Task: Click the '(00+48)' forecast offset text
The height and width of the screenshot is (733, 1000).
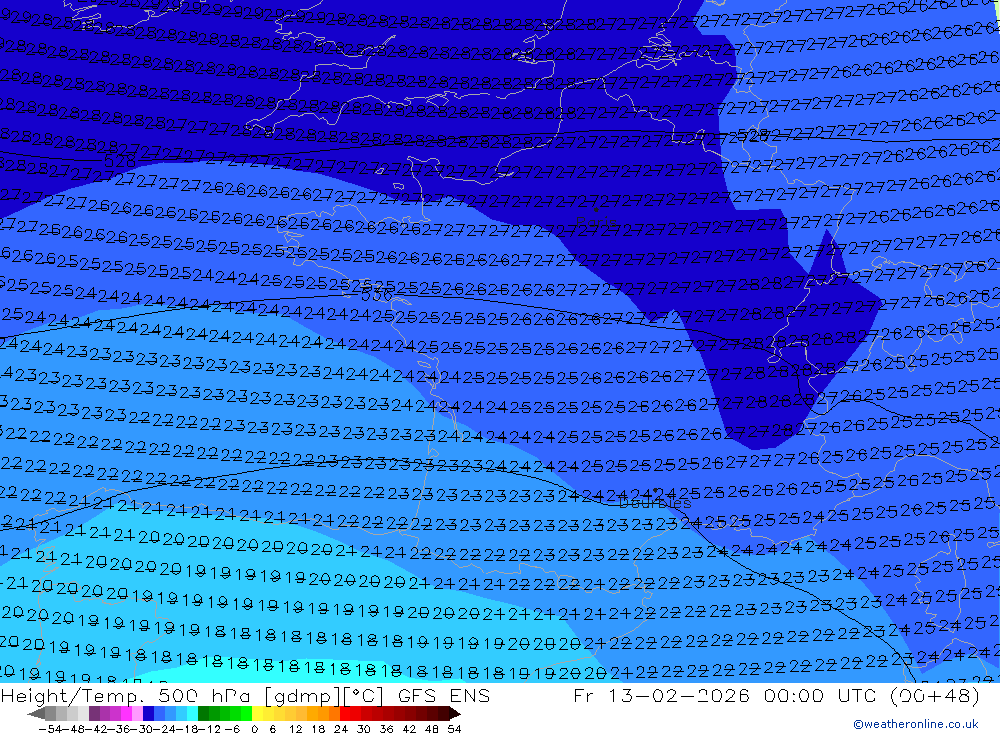Action: (x=934, y=696)
